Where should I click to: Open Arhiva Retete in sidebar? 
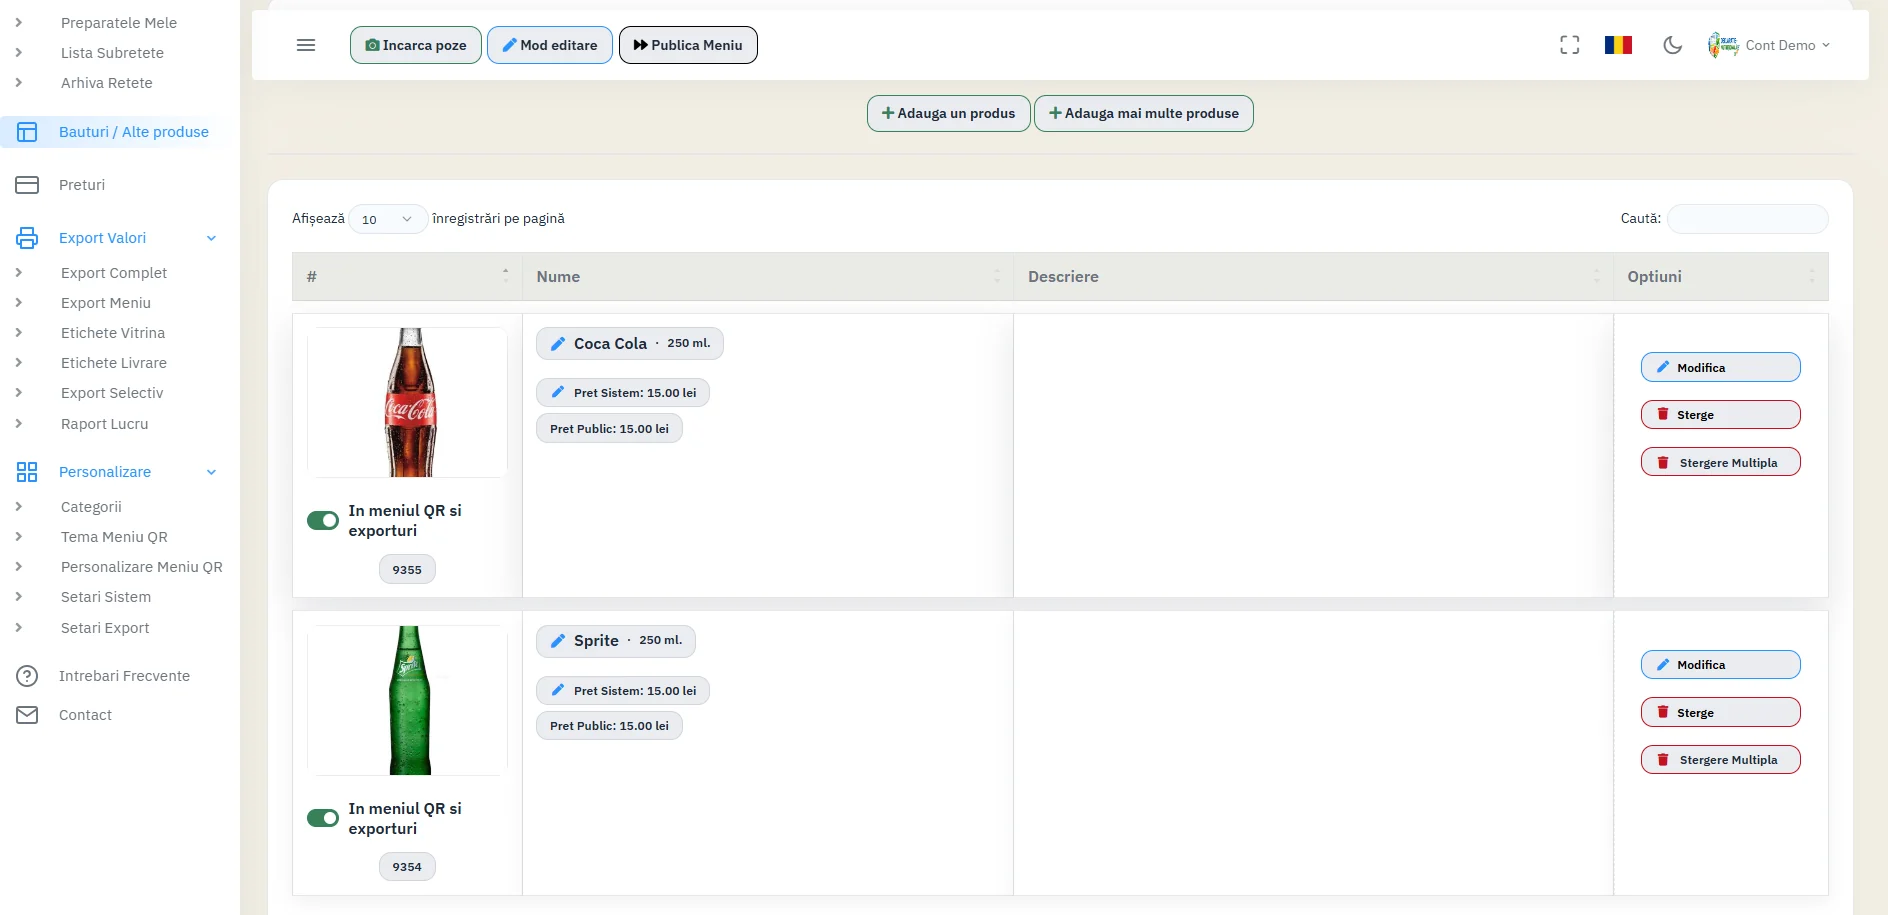coord(107,83)
